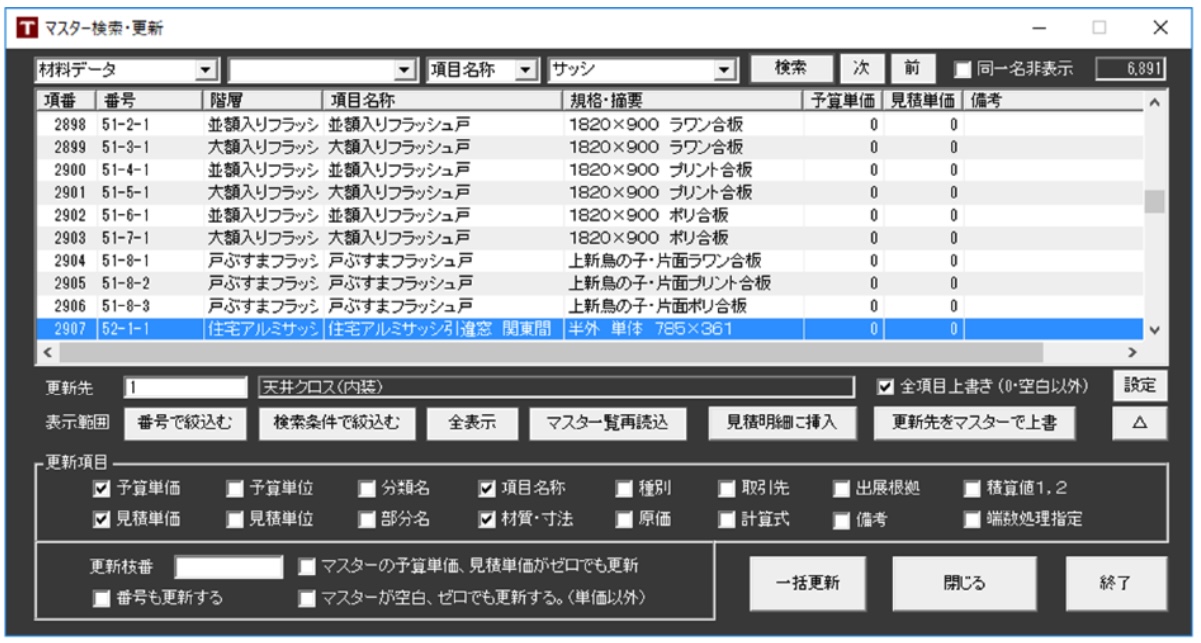The image size is (1201, 643).
Task: Click the horizontal scrollbar left arrow
Action: coord(47,352)
